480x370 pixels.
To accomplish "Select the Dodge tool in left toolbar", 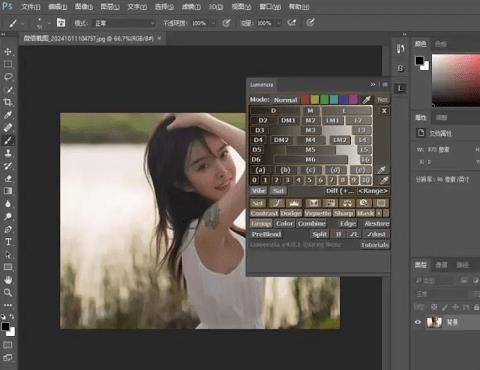I will point(8,216).
